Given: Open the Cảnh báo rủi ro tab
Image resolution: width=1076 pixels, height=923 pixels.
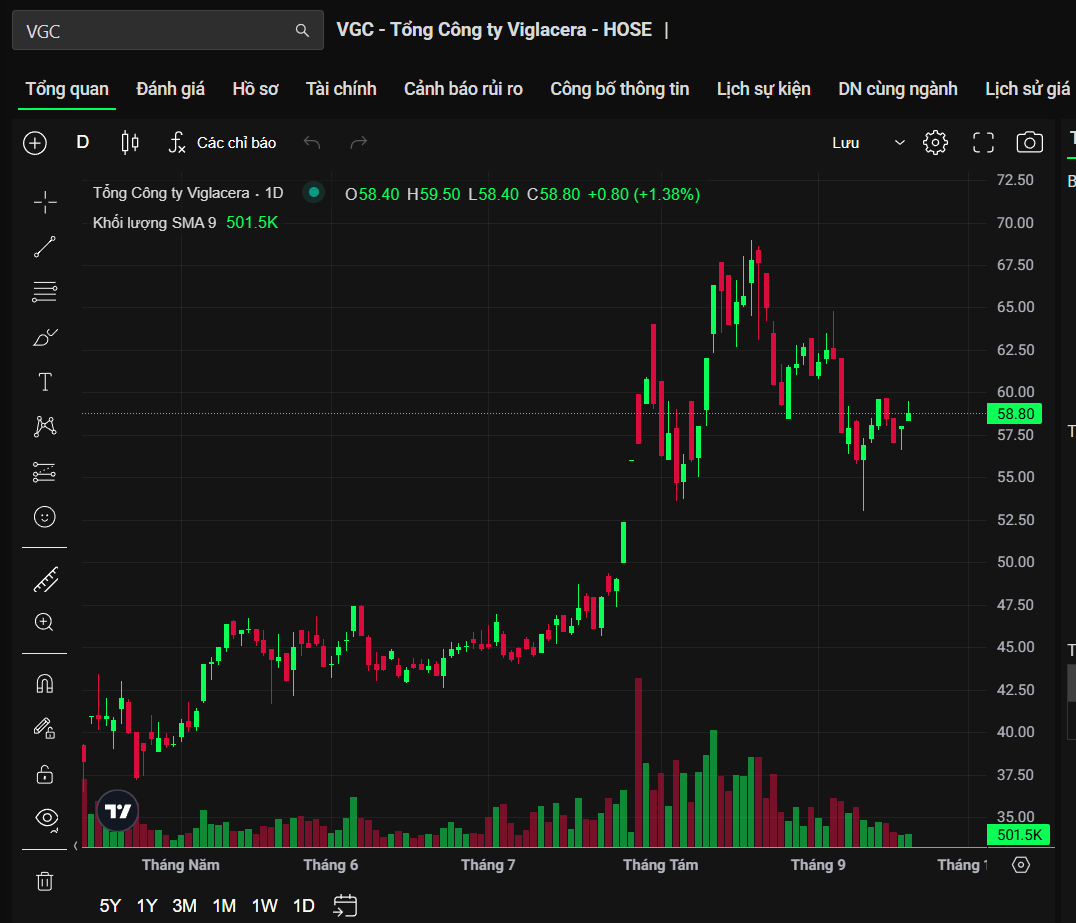Looking at the screenshot, I should 463,89.
